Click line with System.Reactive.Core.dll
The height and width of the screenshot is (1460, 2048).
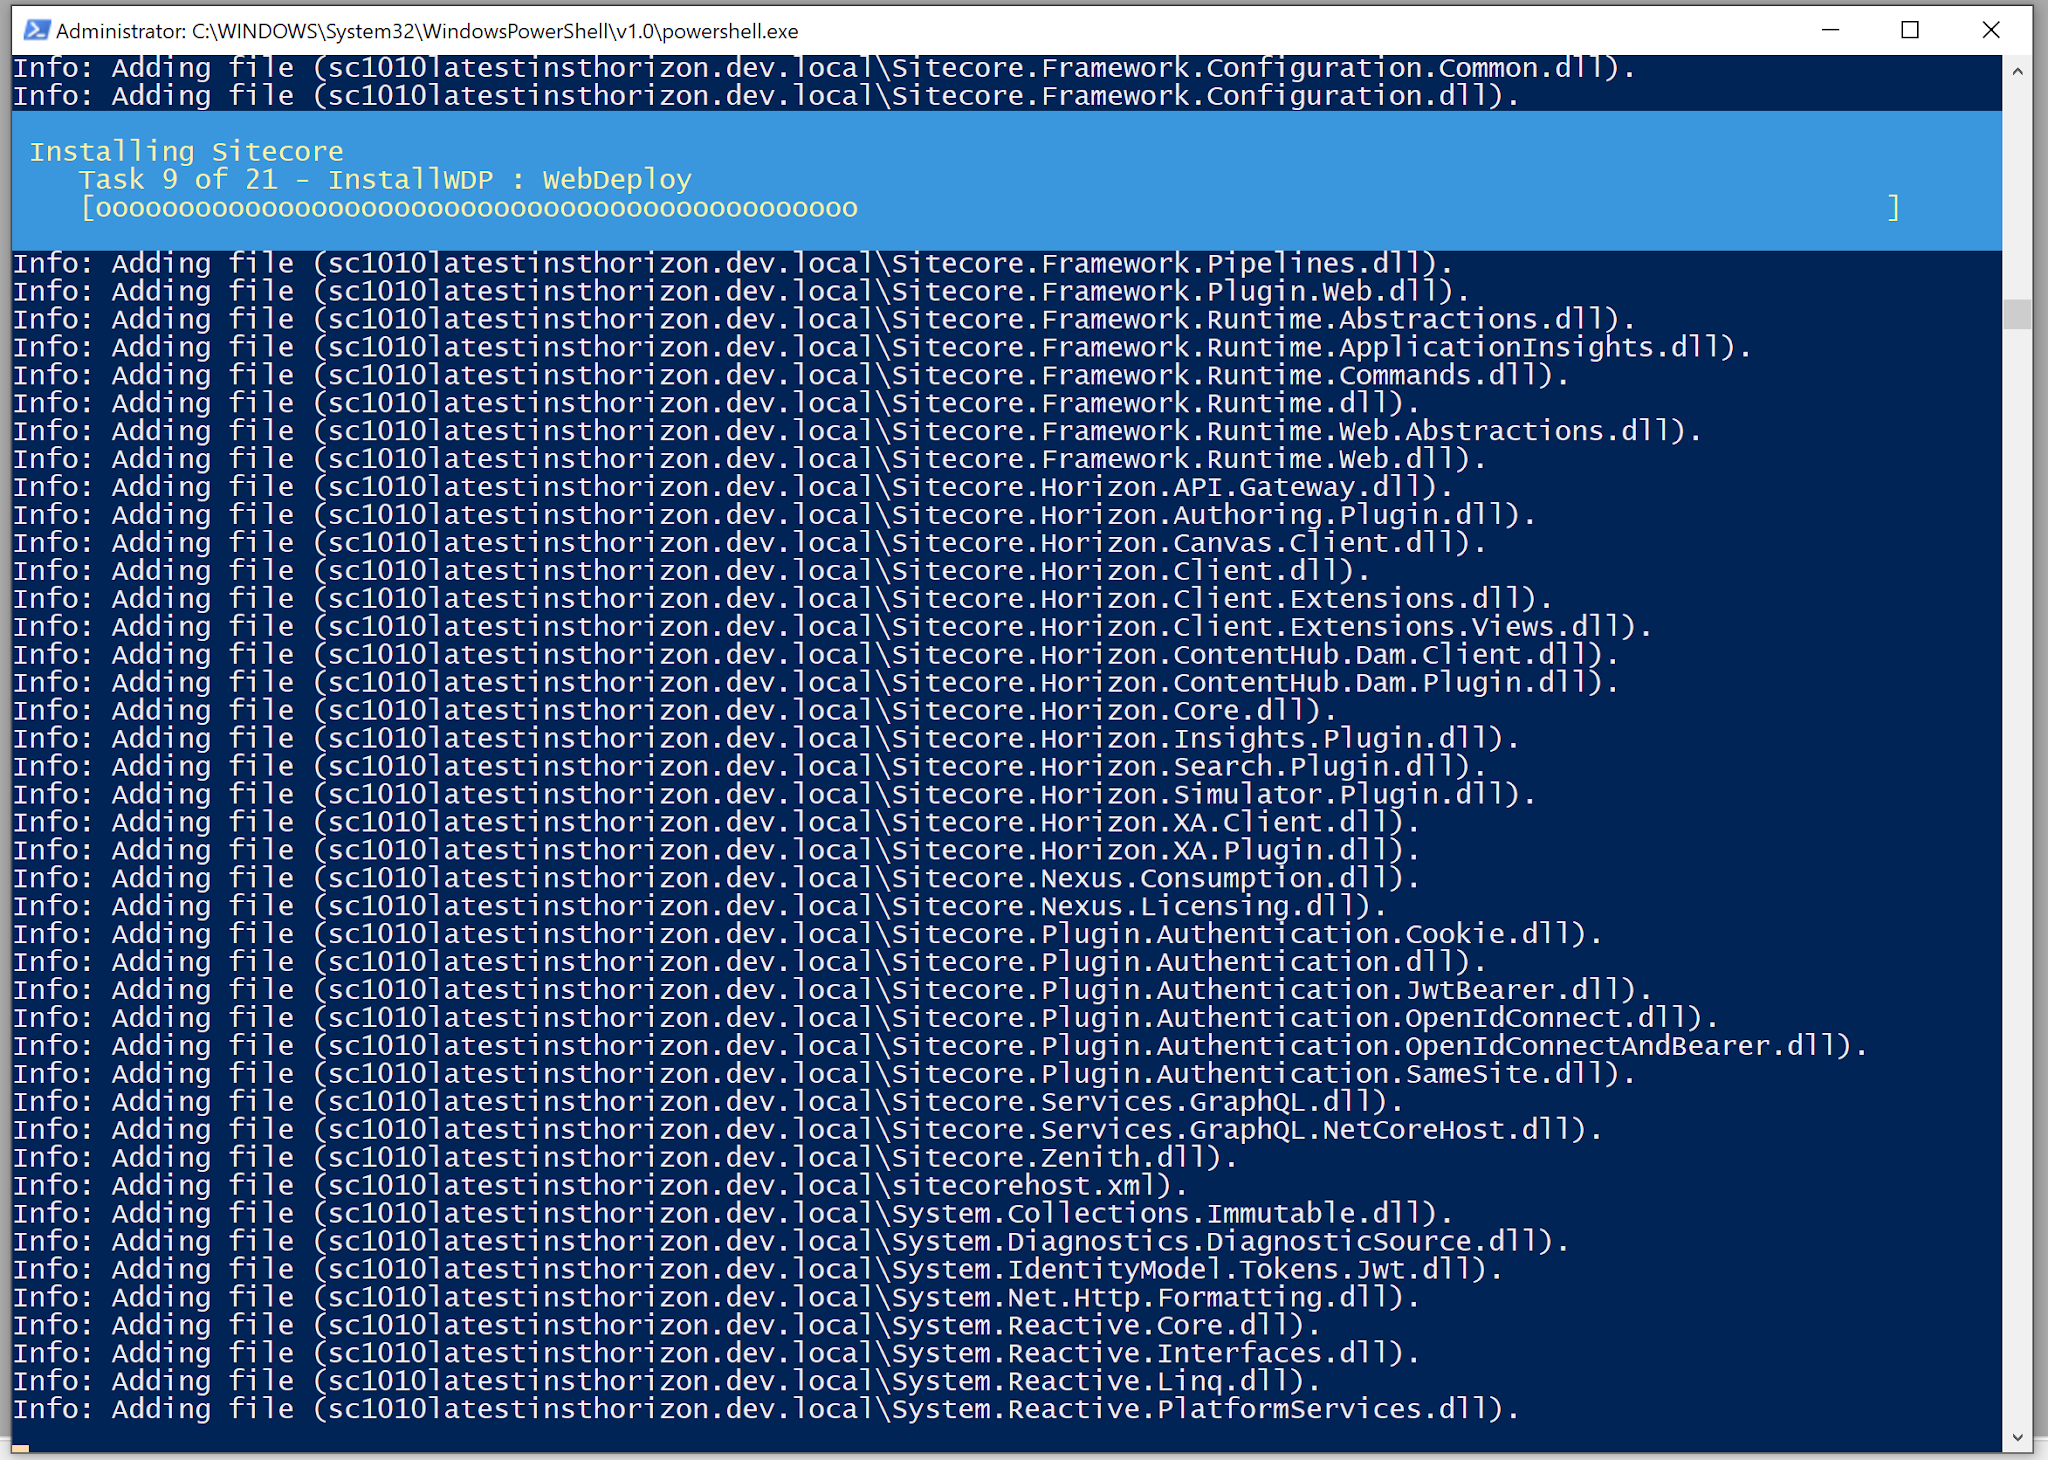(667, 1328)
